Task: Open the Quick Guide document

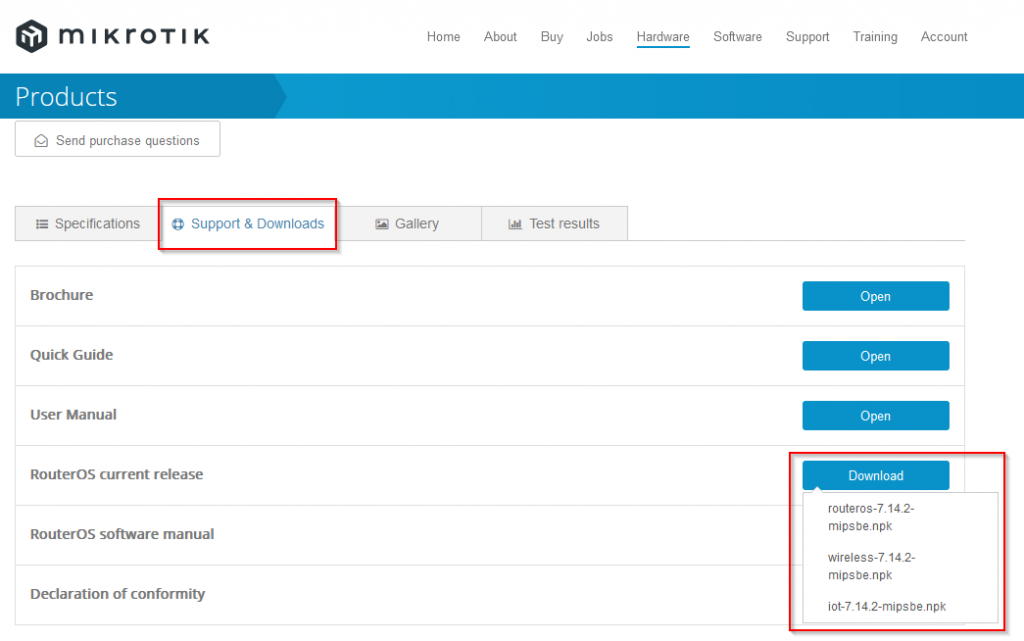Action: coord(875,356)
